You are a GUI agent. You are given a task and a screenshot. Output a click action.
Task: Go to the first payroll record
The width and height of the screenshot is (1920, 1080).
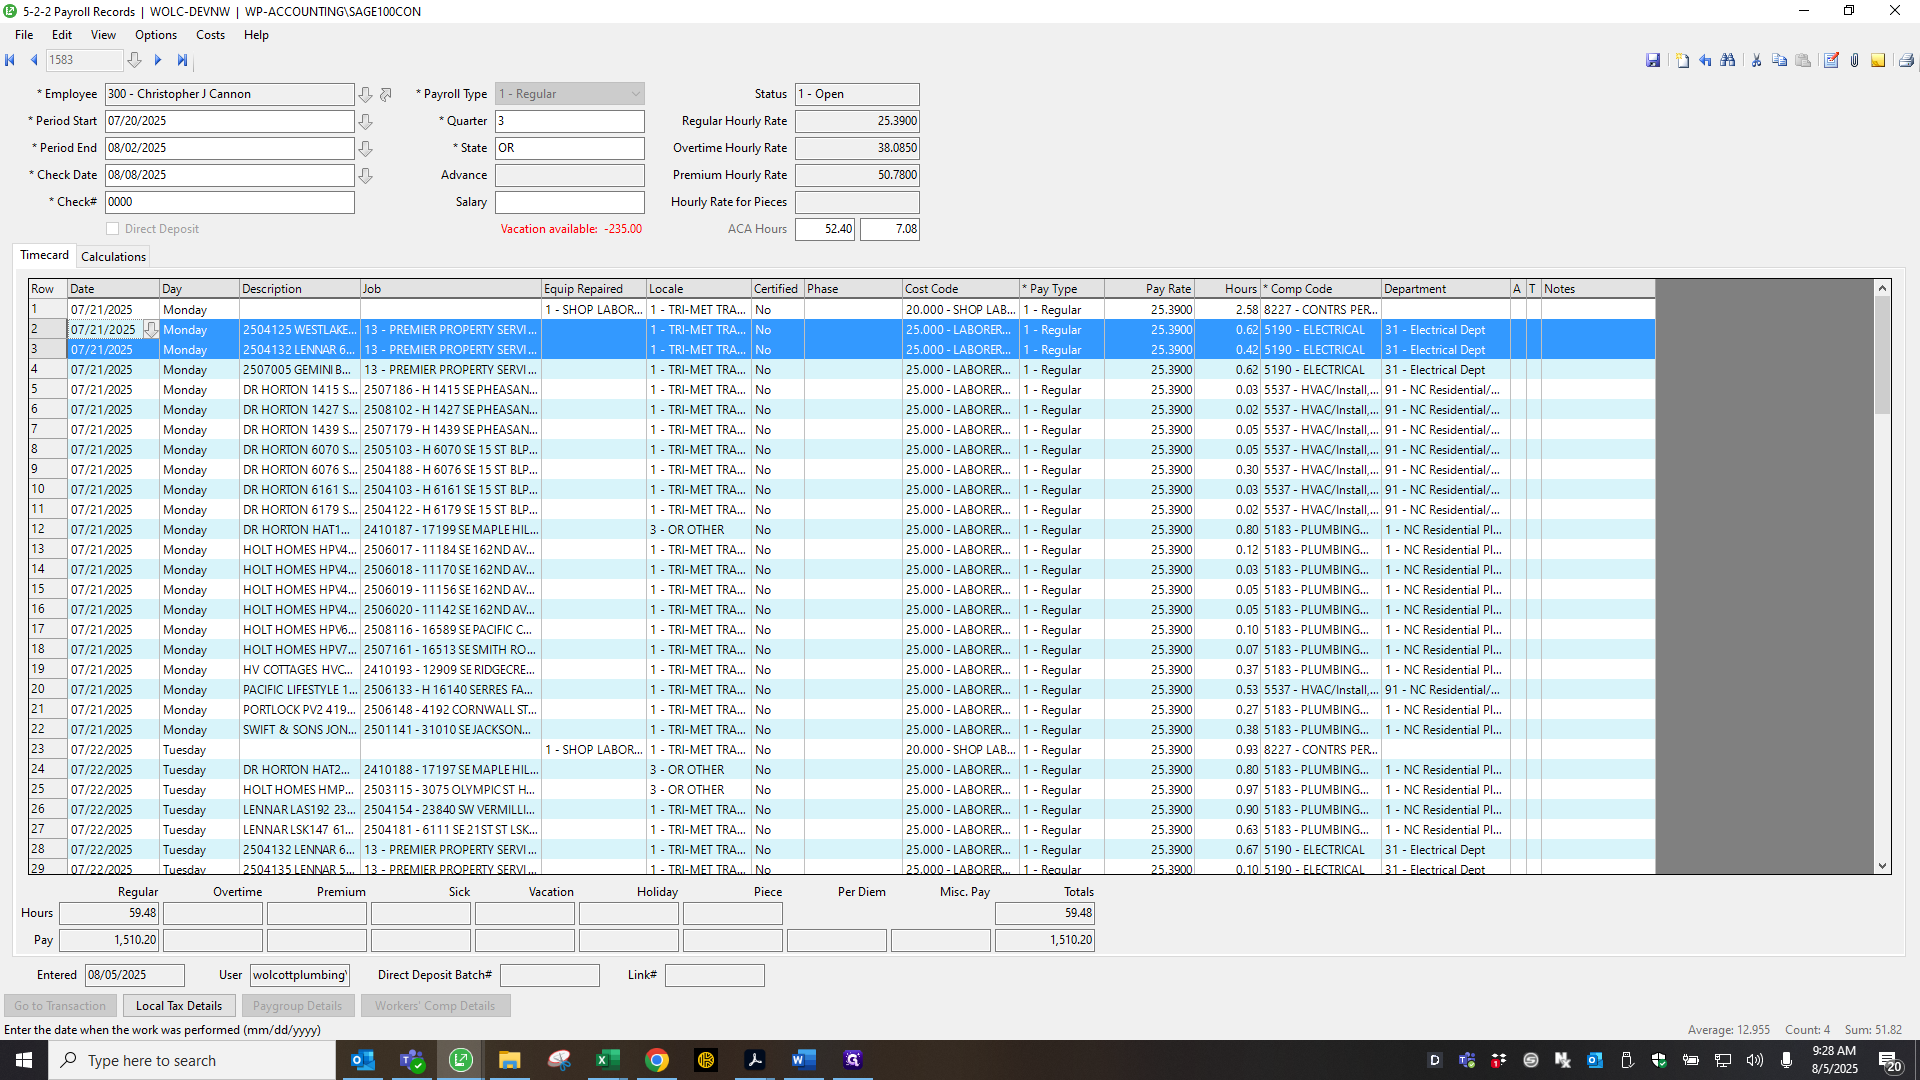click(10, 60)
